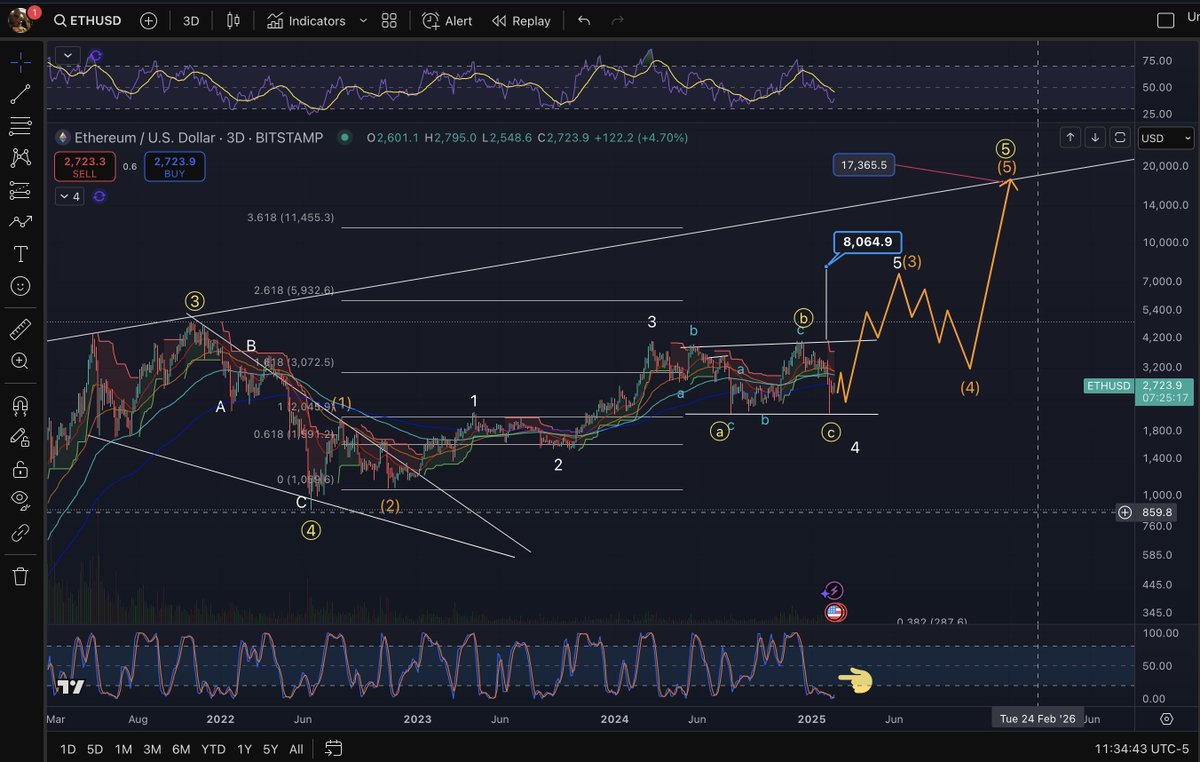This screenshot has width=1200, height=762.
Task: Expand the 4 indicators legend chevron
Action: [x=69, y=197]
